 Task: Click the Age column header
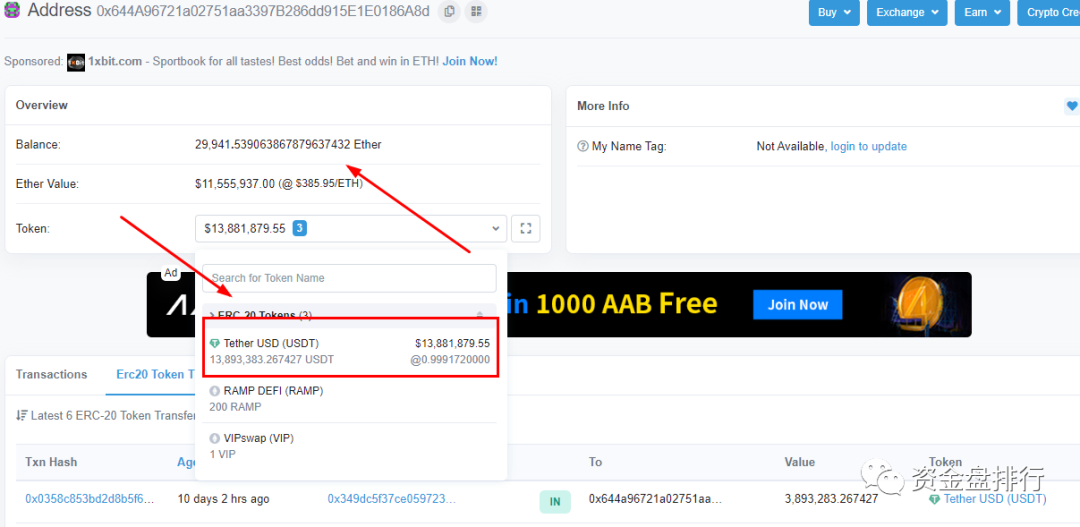tap(187, 462)
